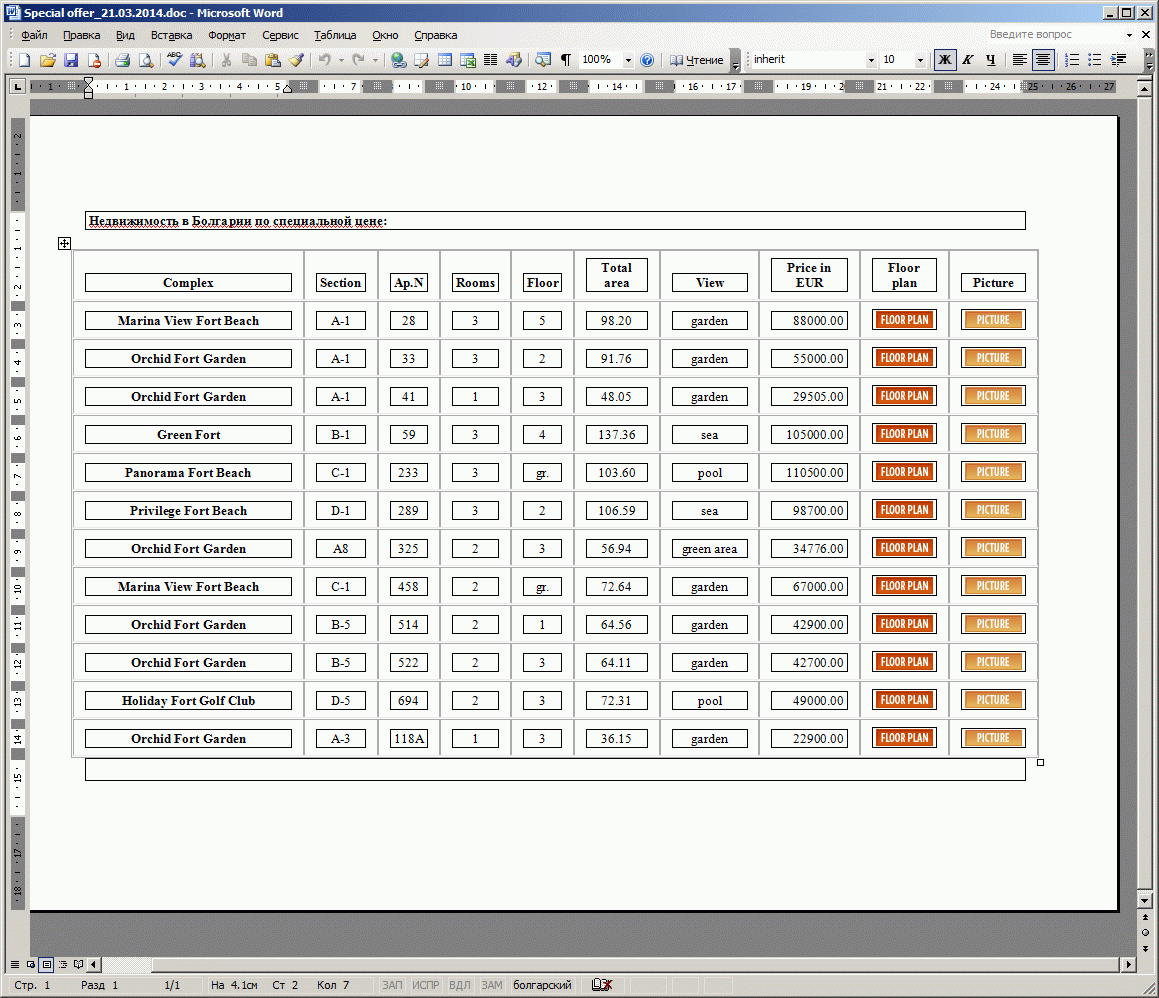Viewport: 1159px width, 998px height.
Task: Apply bulleted list formatting
Action: (1095, 60)
